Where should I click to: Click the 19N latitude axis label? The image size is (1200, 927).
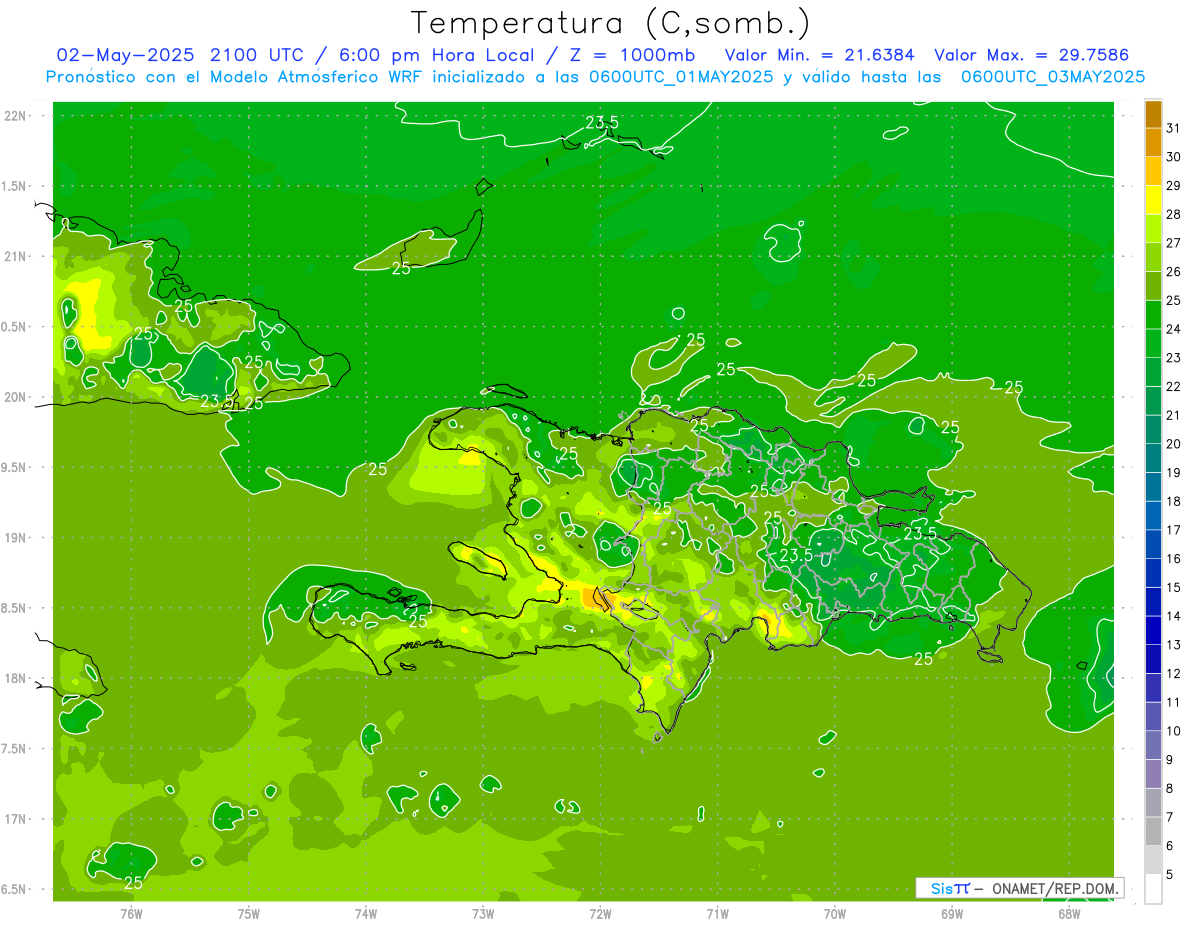(14, 538)
